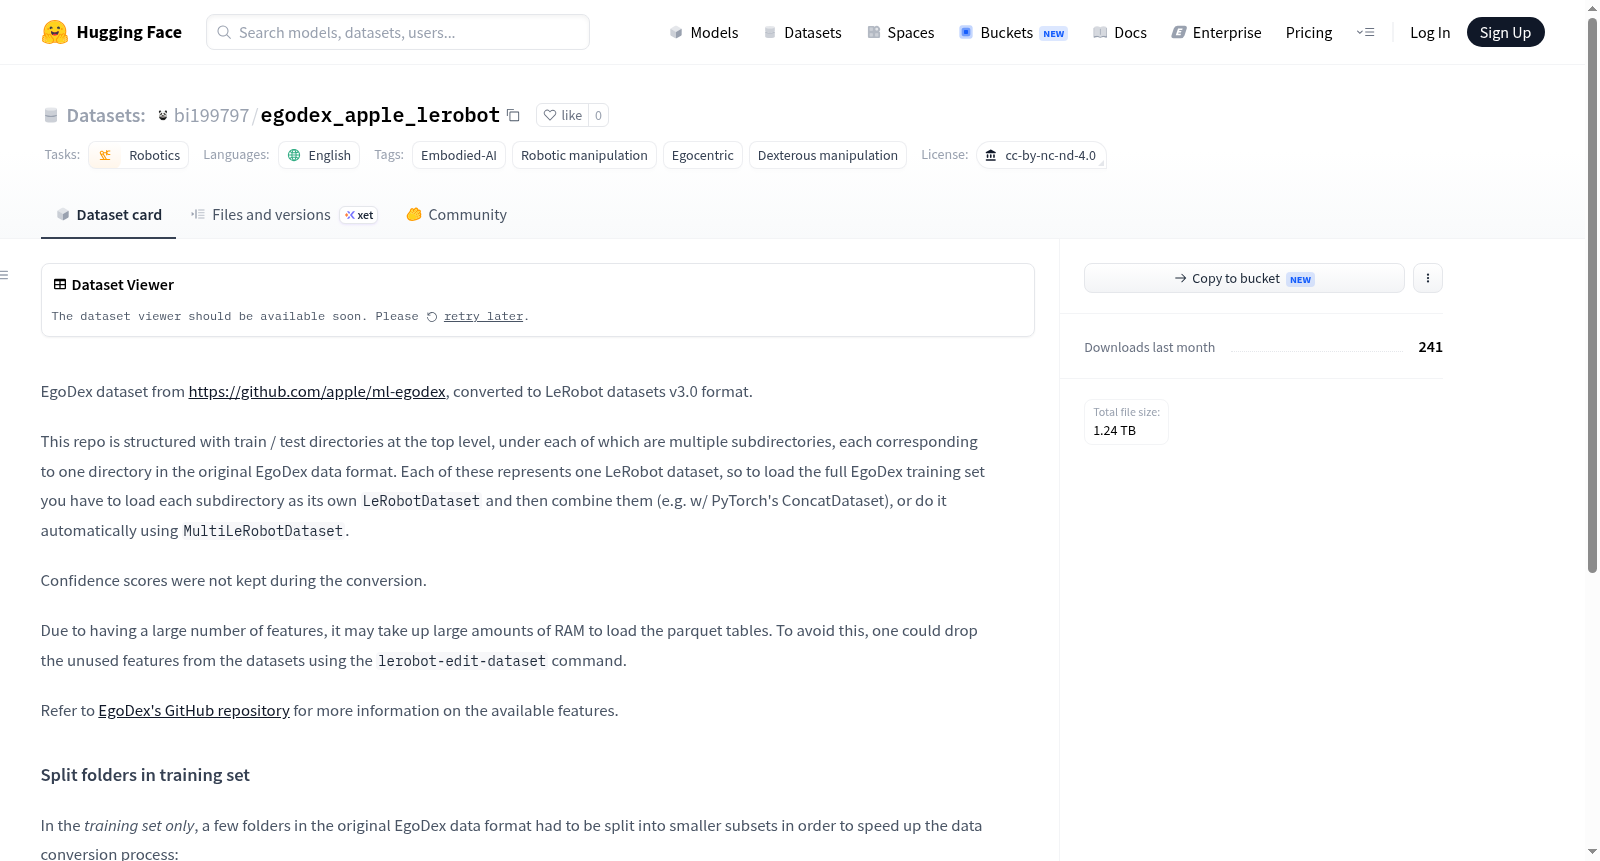Open the bi199797 user profile link
The height and width of the screenshot is (861, 1600).
(x=211, y=115)
